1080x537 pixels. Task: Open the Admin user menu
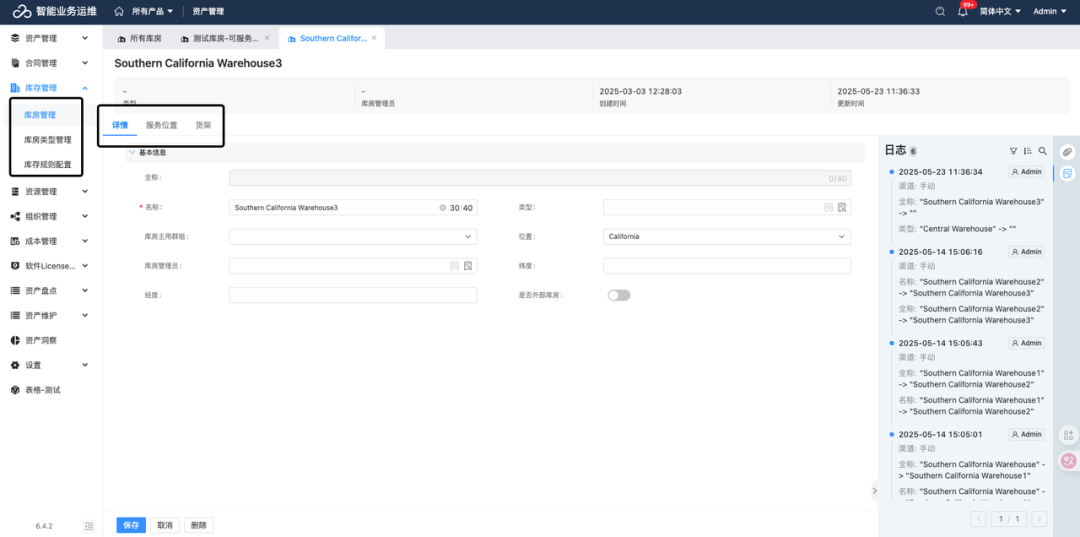(x=1049, y=12)
